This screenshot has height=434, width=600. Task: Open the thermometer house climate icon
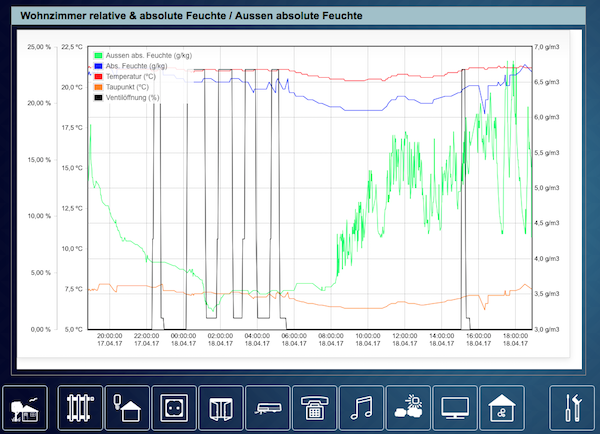(127, 408)
